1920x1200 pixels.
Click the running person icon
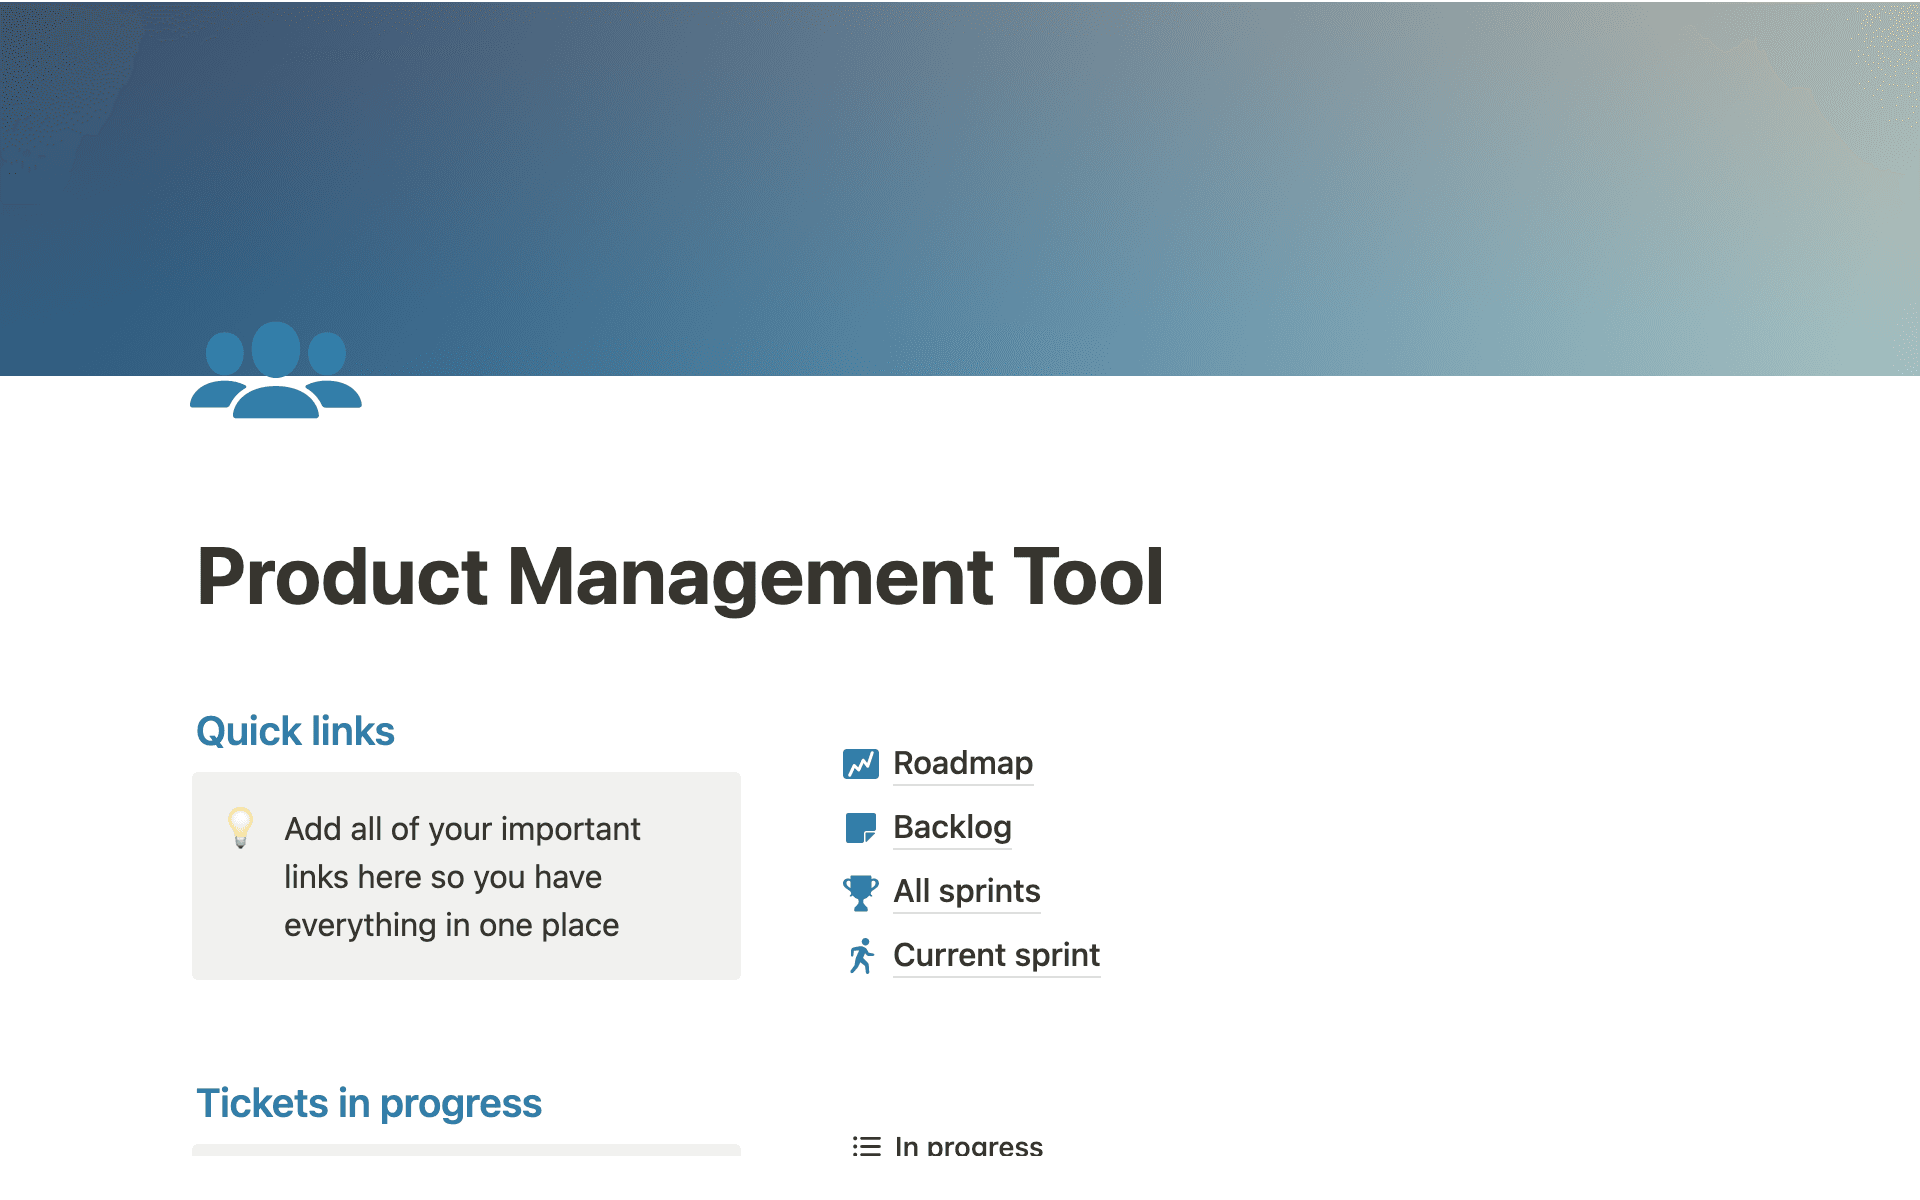pyautogui.click(x=860, y=956)
